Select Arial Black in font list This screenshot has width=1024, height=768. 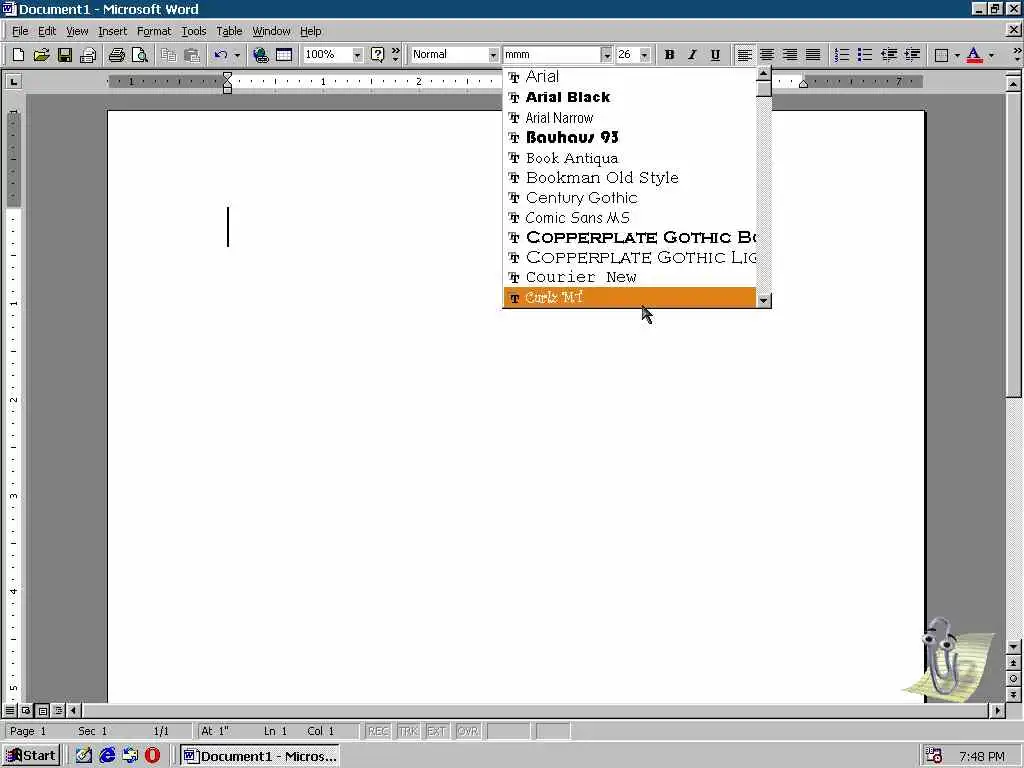coord(630,97)
